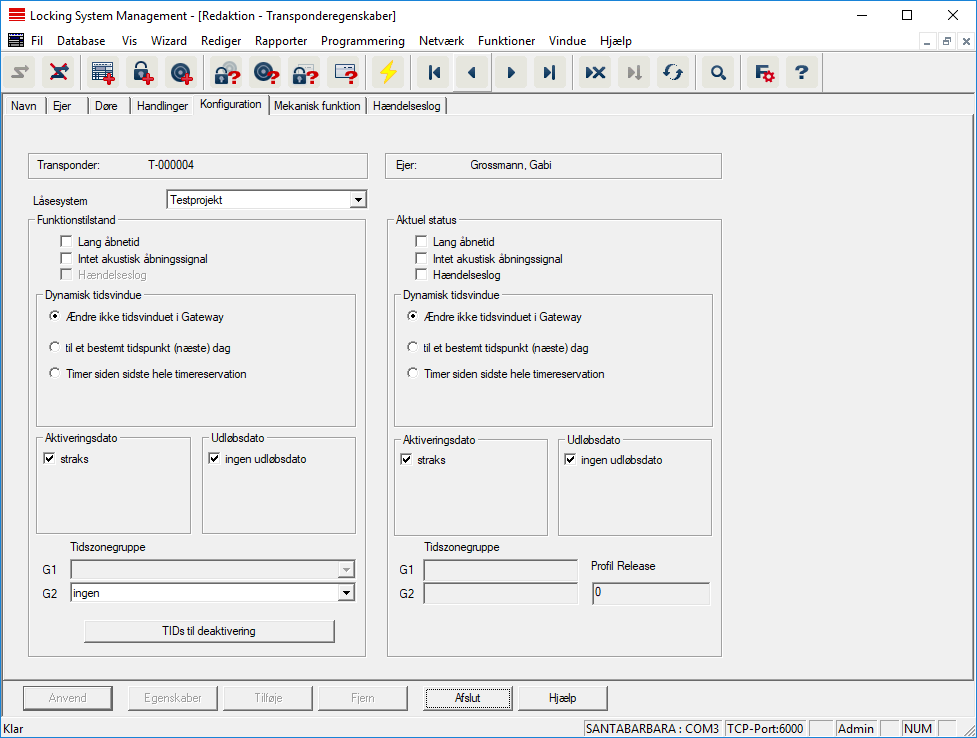Open the Låsesystem dropdown showing Testprojekt
The image size is (977, 738).
coord(358,200)
